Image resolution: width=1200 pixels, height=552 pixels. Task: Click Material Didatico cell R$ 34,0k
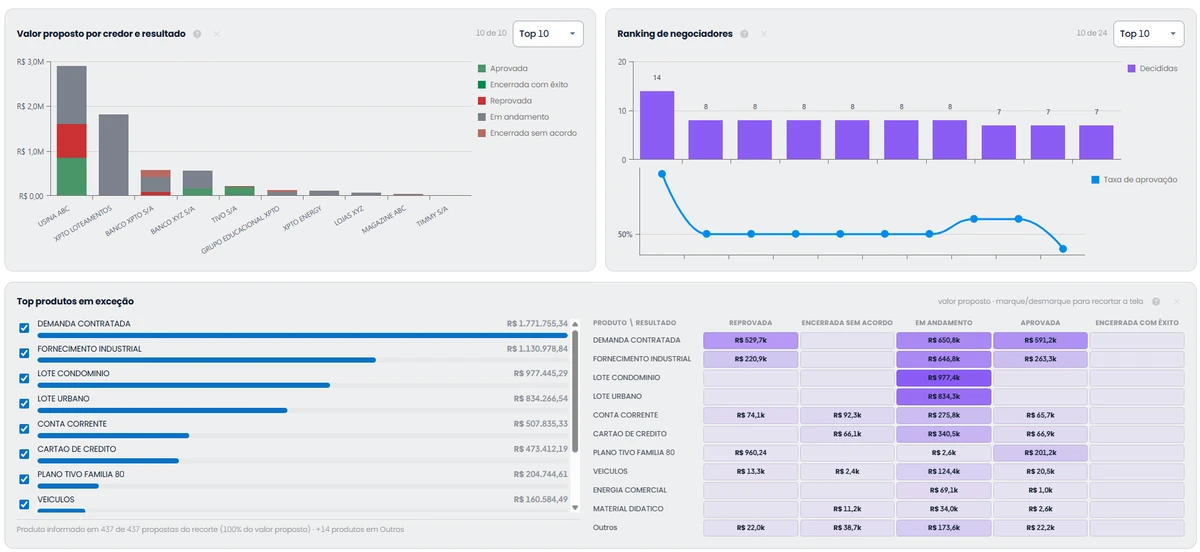pos(943,509)
